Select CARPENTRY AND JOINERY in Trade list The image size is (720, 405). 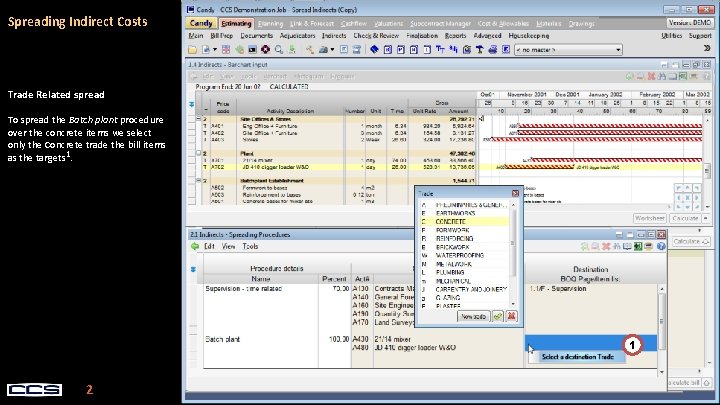465,289
